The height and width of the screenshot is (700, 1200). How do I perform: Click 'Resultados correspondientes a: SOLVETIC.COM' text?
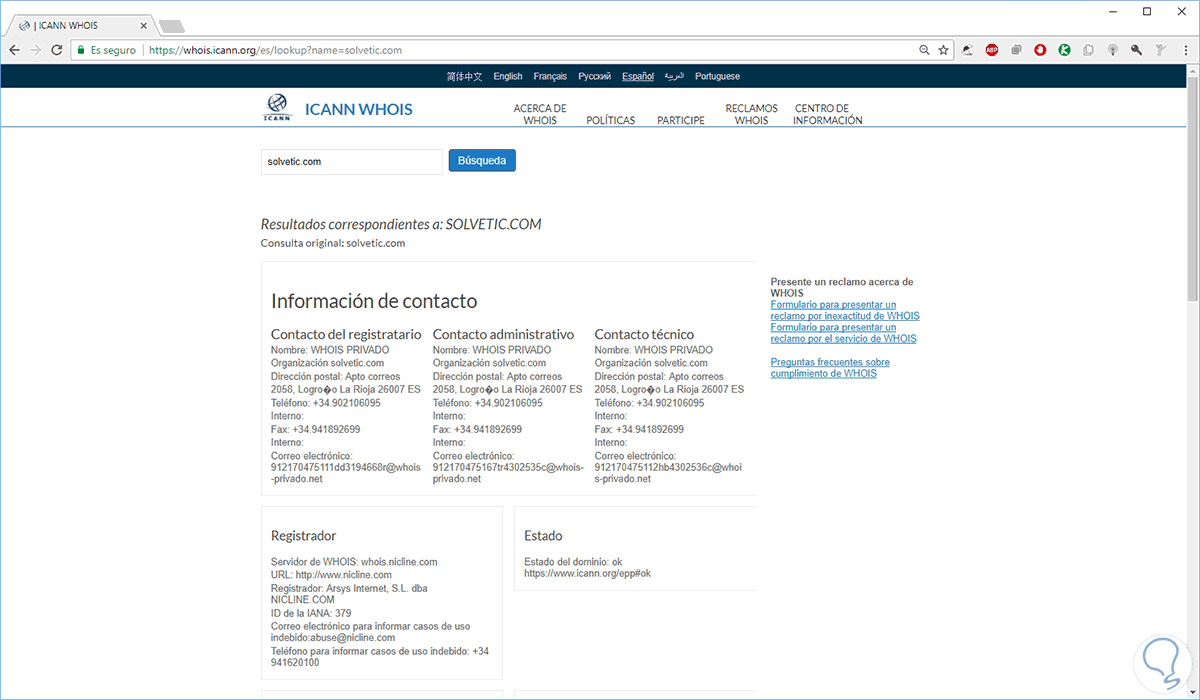click(401, 224)
